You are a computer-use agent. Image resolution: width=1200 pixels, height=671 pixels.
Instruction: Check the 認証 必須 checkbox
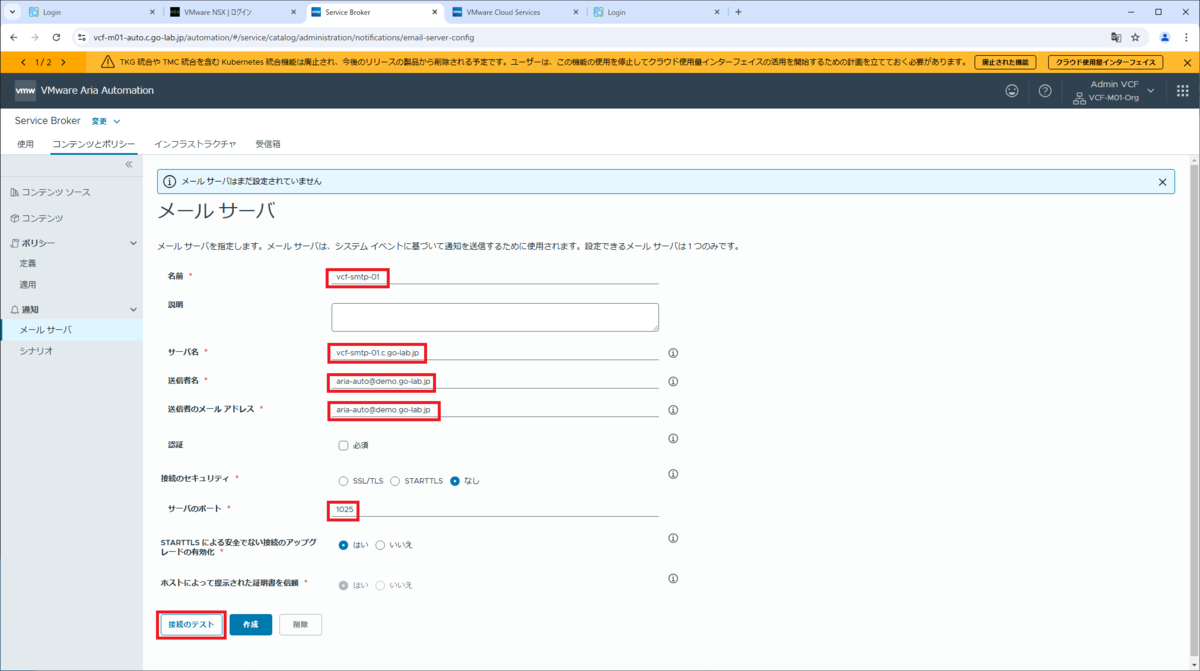(x=343, y=445)
